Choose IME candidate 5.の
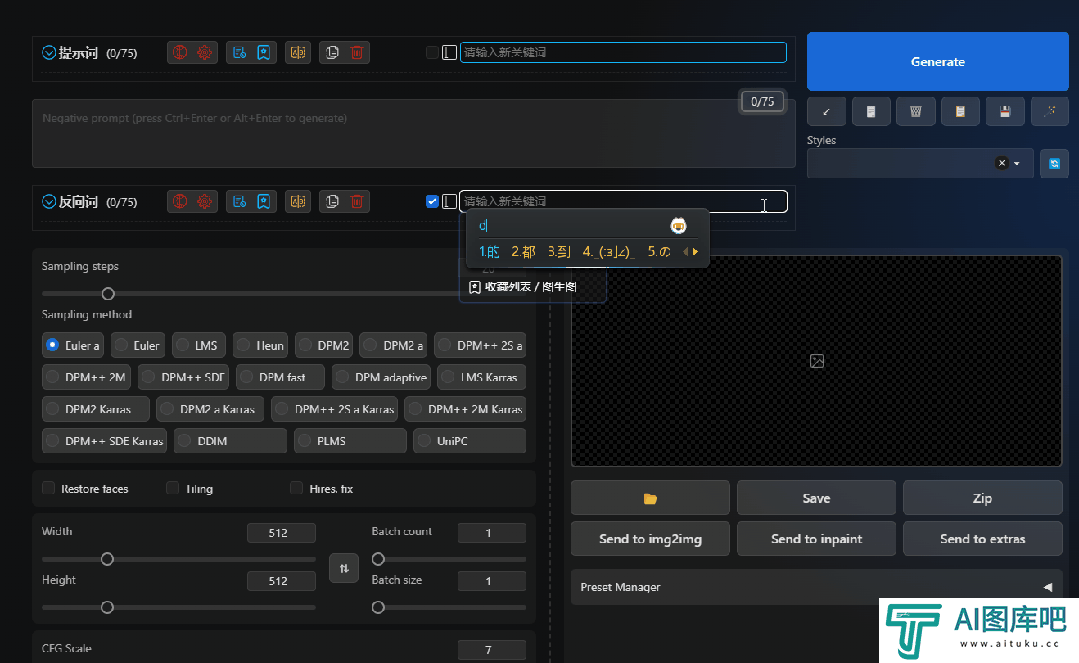 coord(659,252)
